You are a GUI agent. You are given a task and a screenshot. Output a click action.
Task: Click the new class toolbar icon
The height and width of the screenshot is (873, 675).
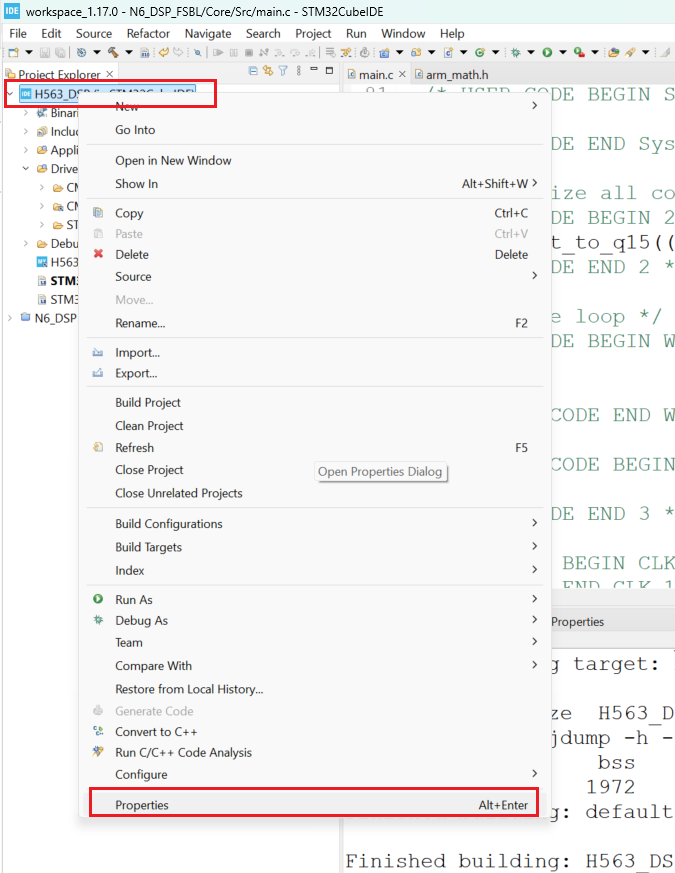480,52
